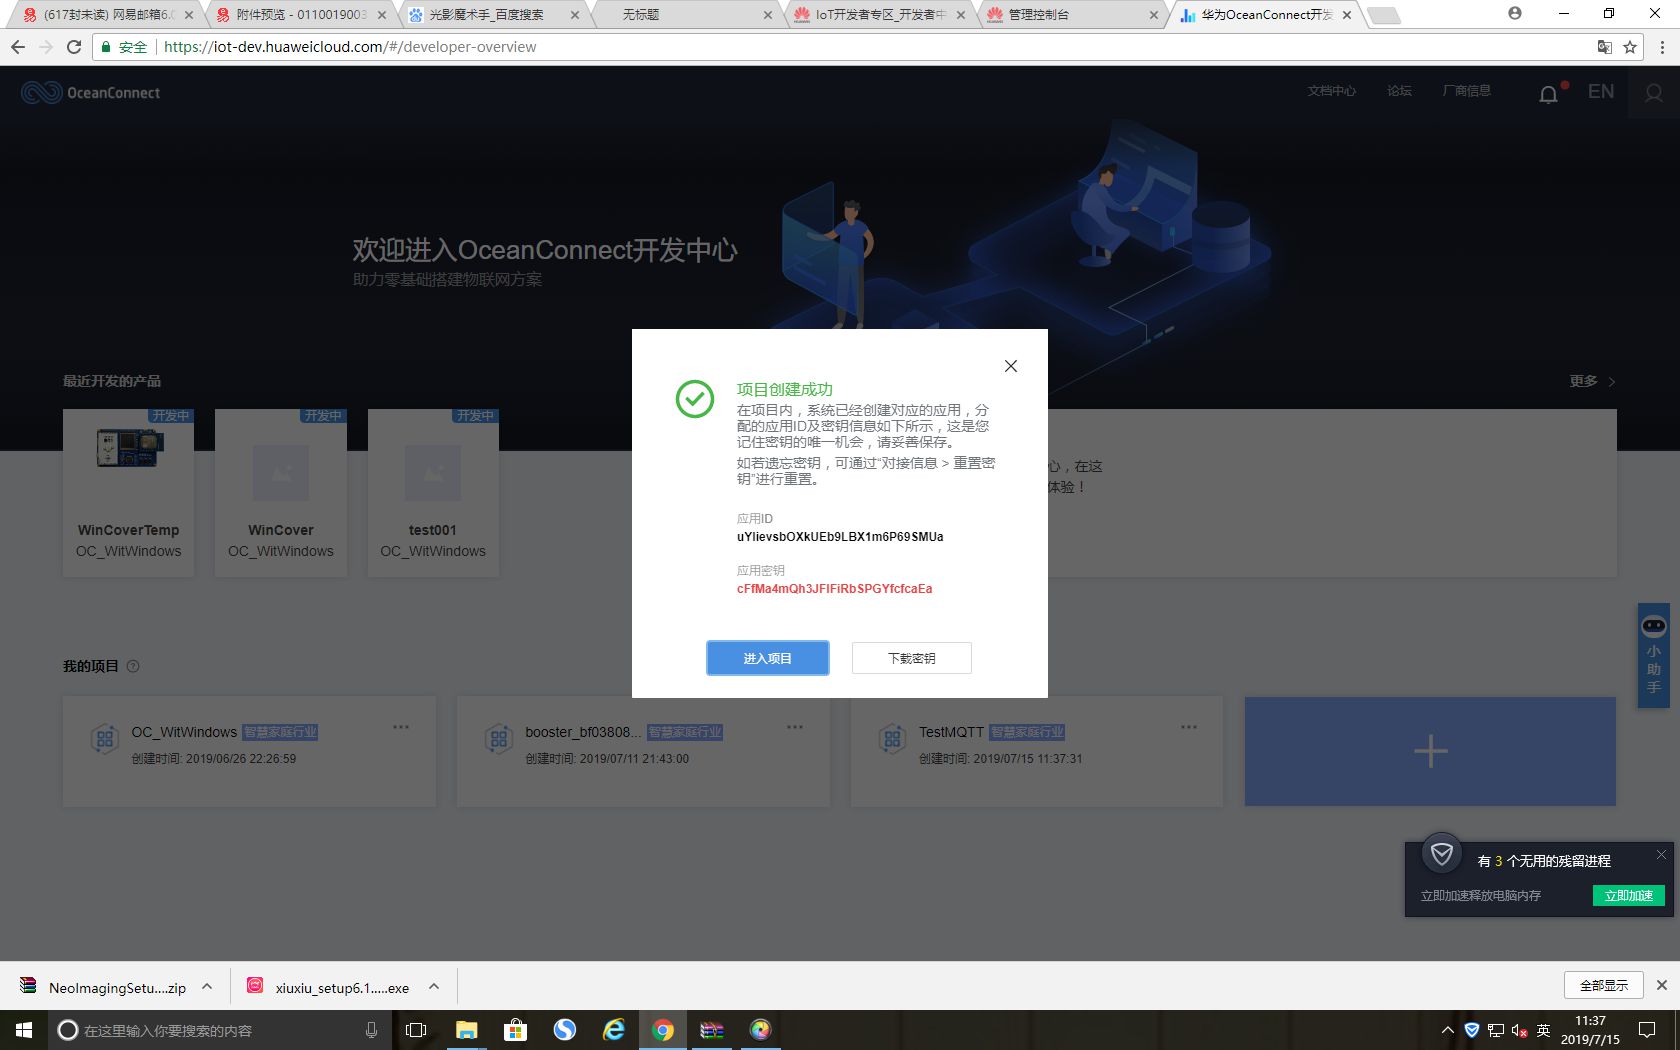Switch to 光影魔术手_百度搜索 tab

click(x=486, y=15)
